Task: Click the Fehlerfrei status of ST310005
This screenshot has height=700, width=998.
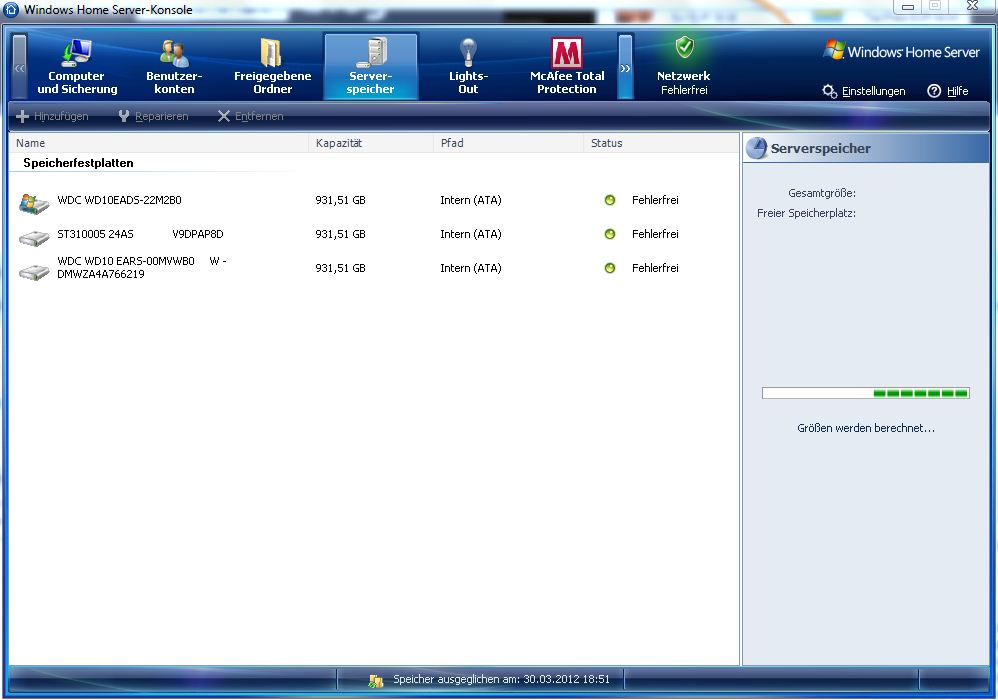Action: coord(655,234)
